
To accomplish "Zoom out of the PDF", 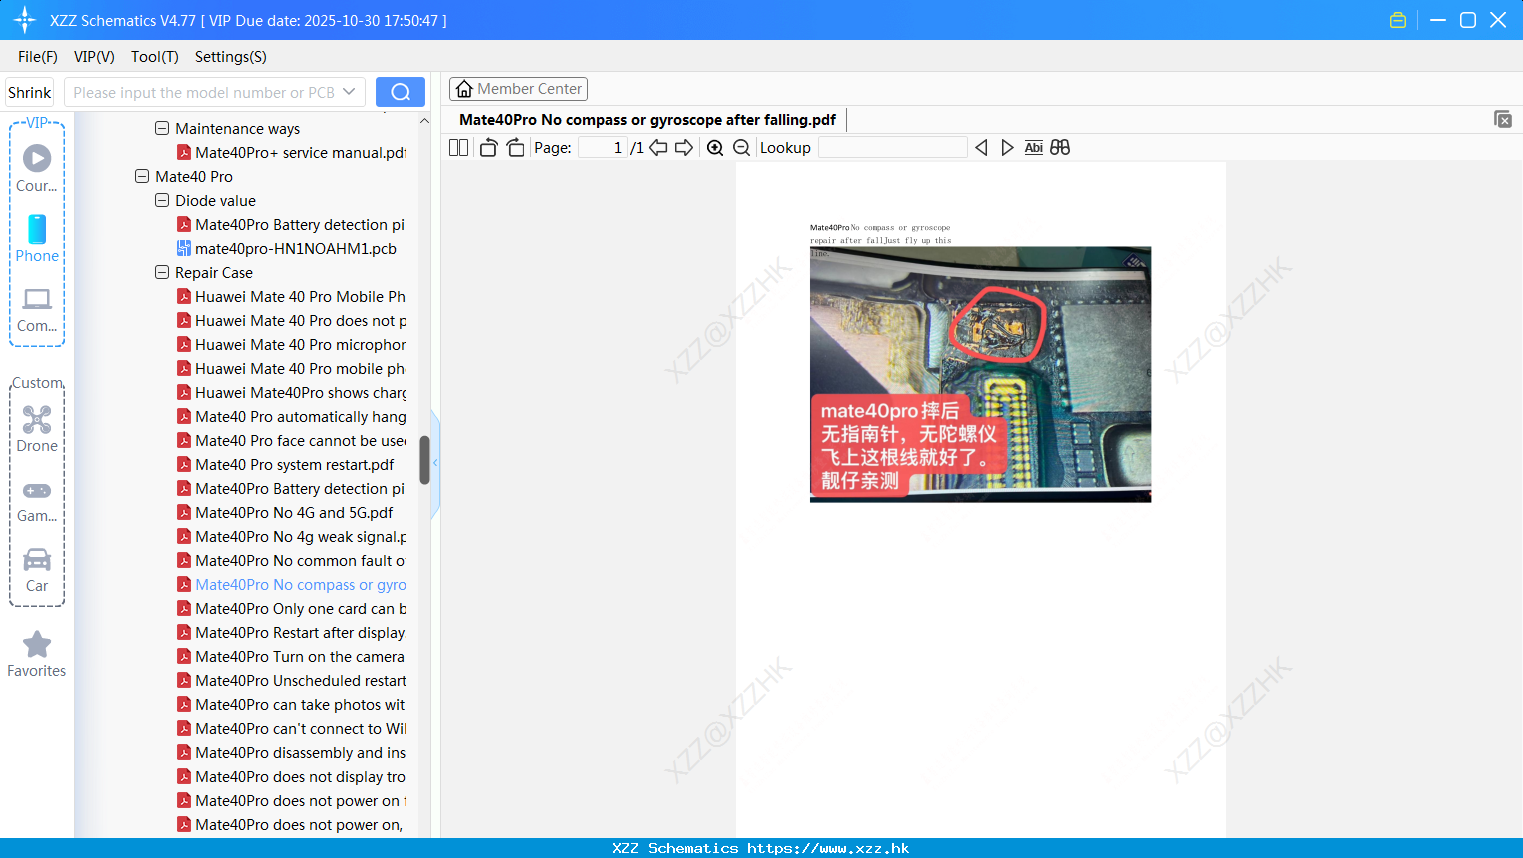I will [x=741, y=147].
